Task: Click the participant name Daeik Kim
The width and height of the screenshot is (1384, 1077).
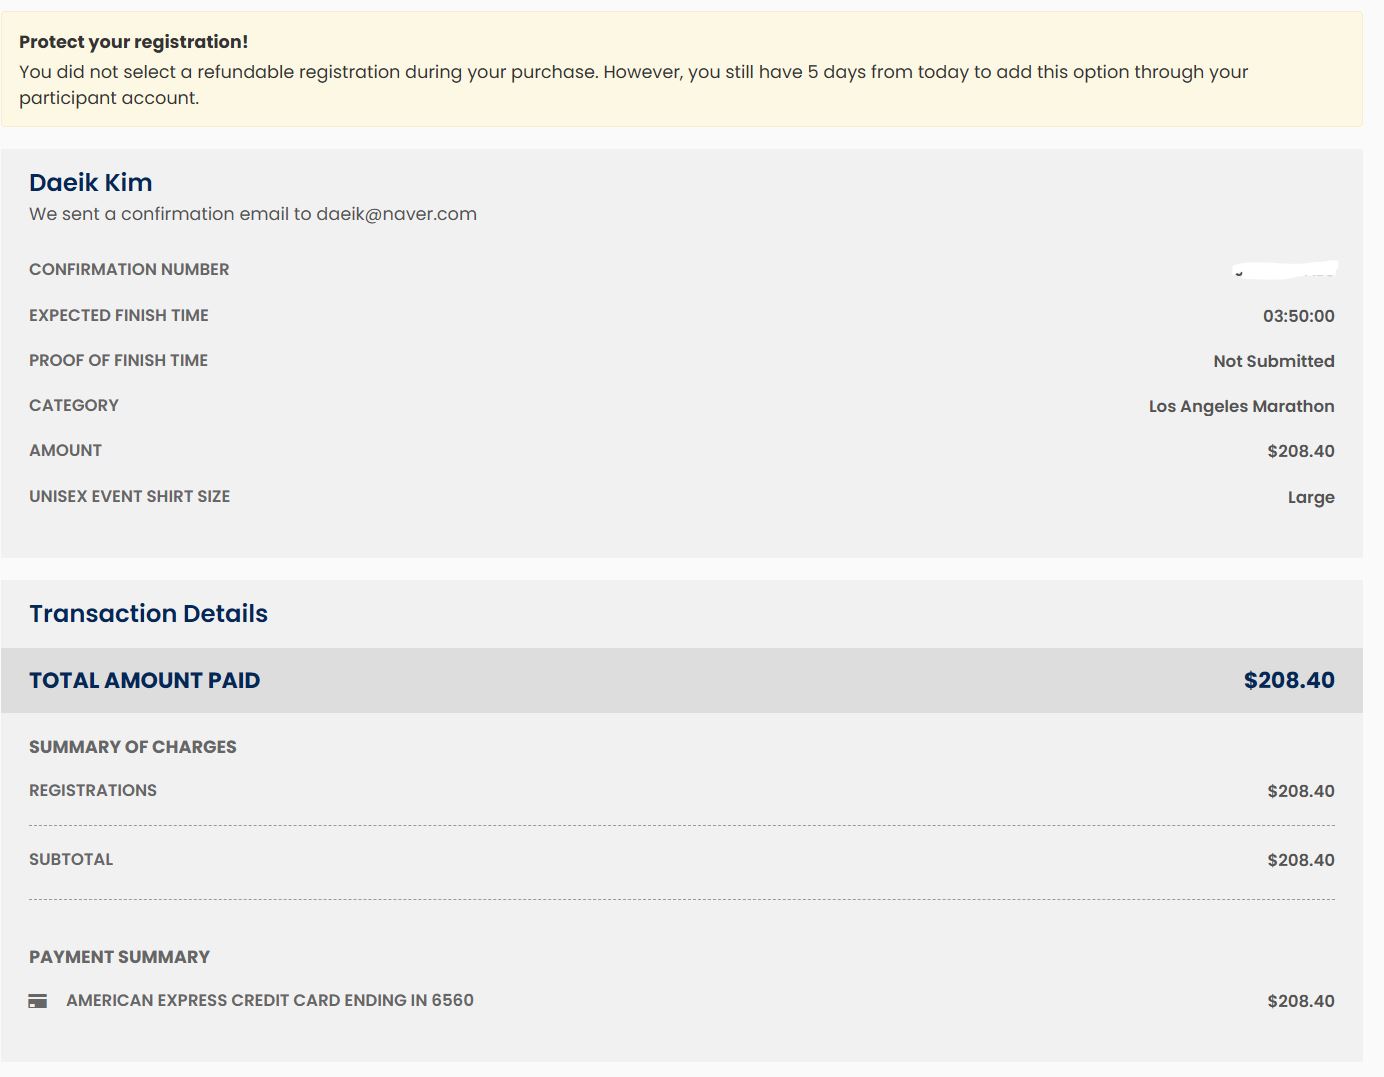Action: [x=91, y=183]
